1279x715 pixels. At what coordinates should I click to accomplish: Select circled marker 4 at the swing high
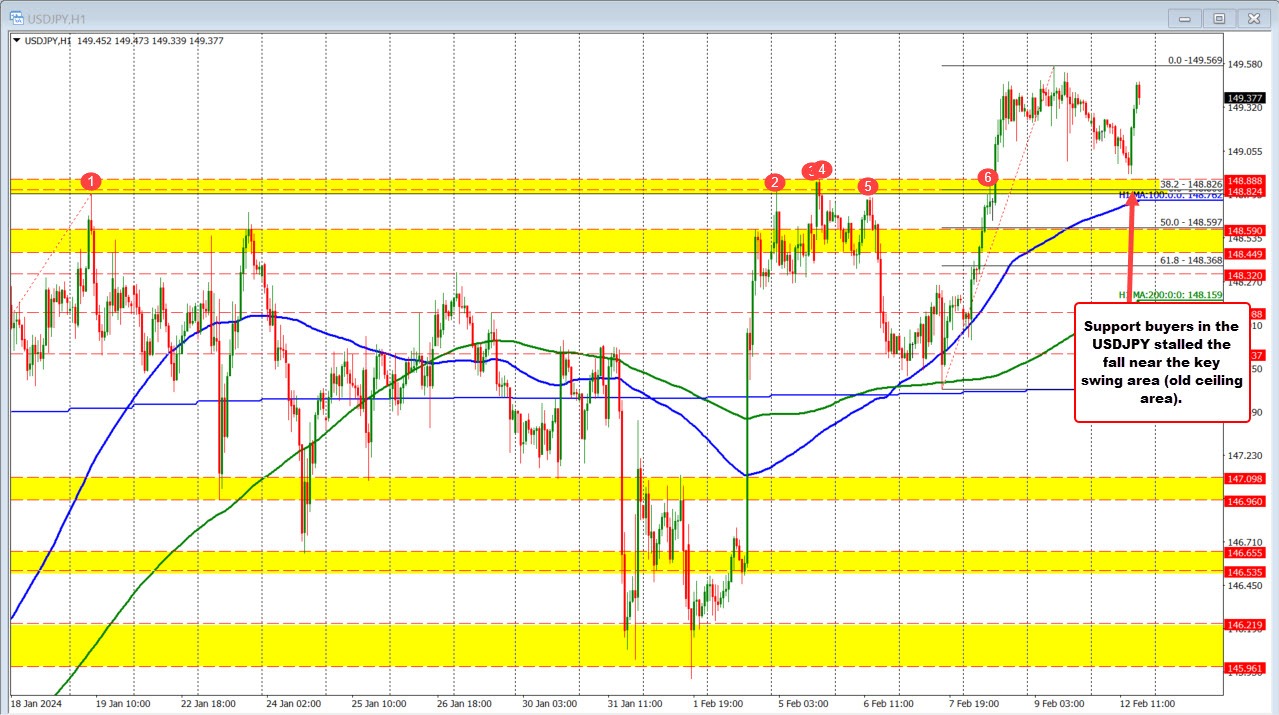click(822, 169)
